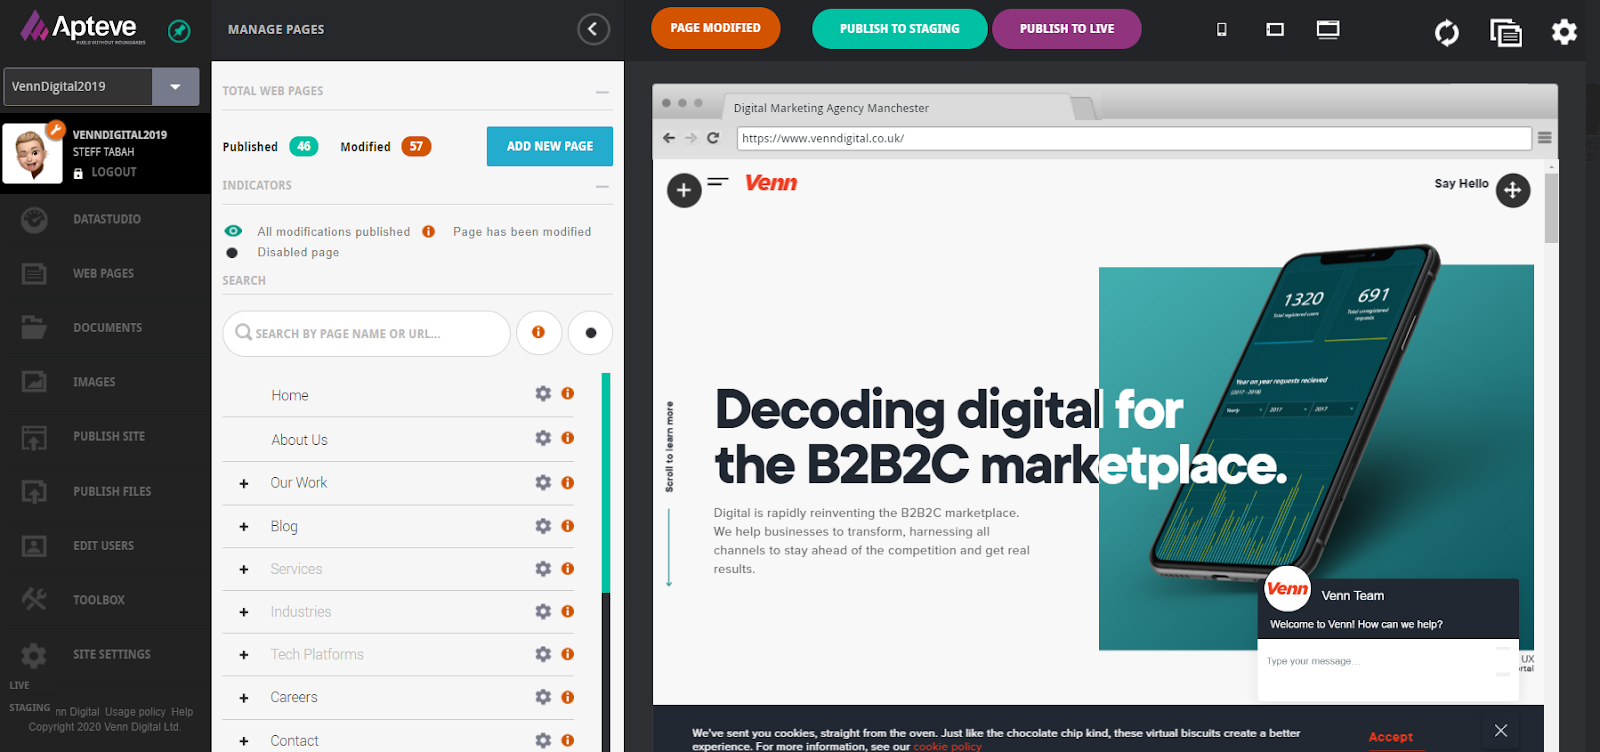Click modified indicator on Blog row

tap(567, 525)
